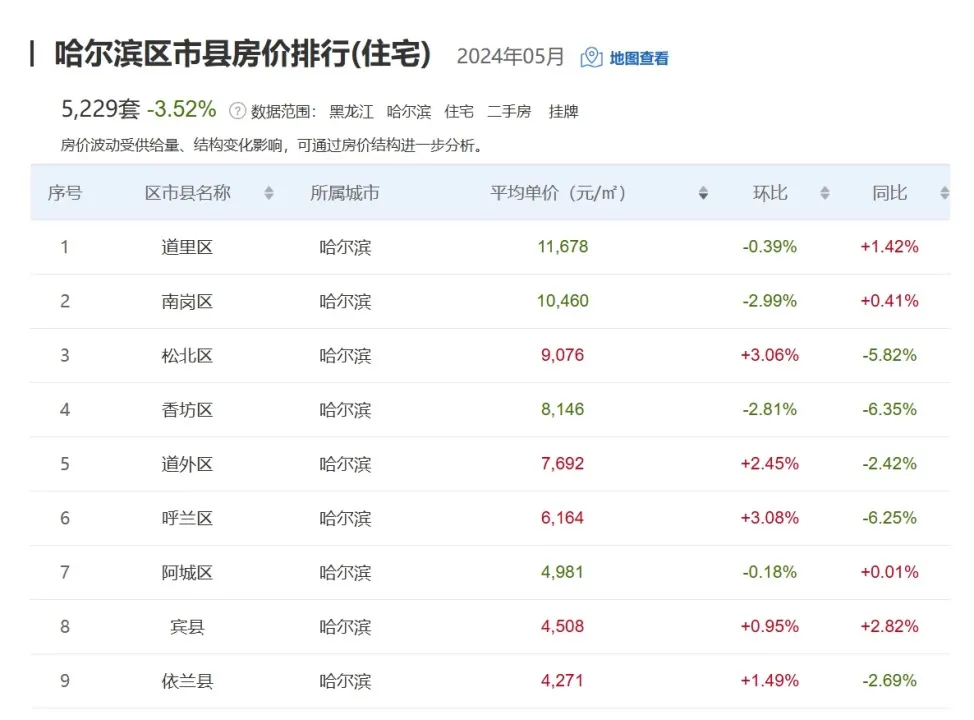Select the price 10,460
This screenshot has width=974, height=720.
tap(563, 301)
